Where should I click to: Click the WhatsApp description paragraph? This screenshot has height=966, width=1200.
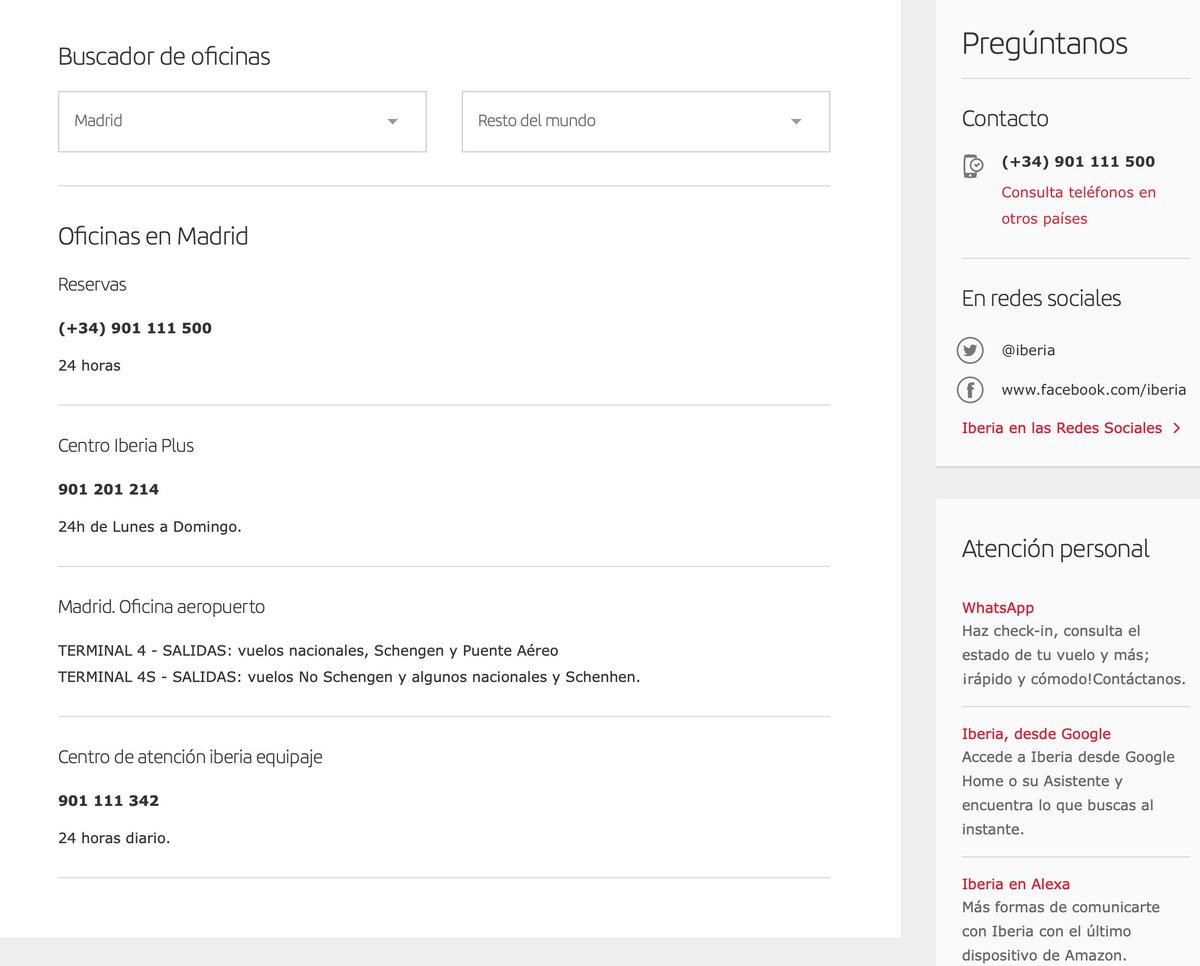point(1074,655)
